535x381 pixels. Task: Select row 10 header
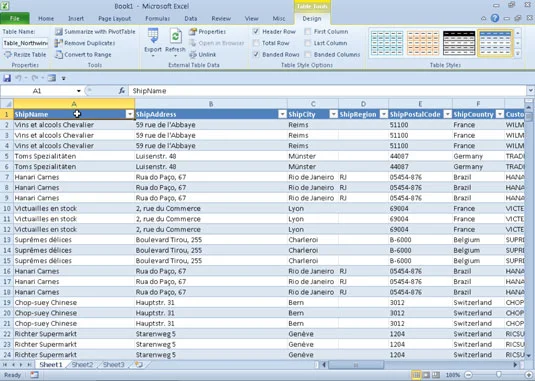pos(7,208)
